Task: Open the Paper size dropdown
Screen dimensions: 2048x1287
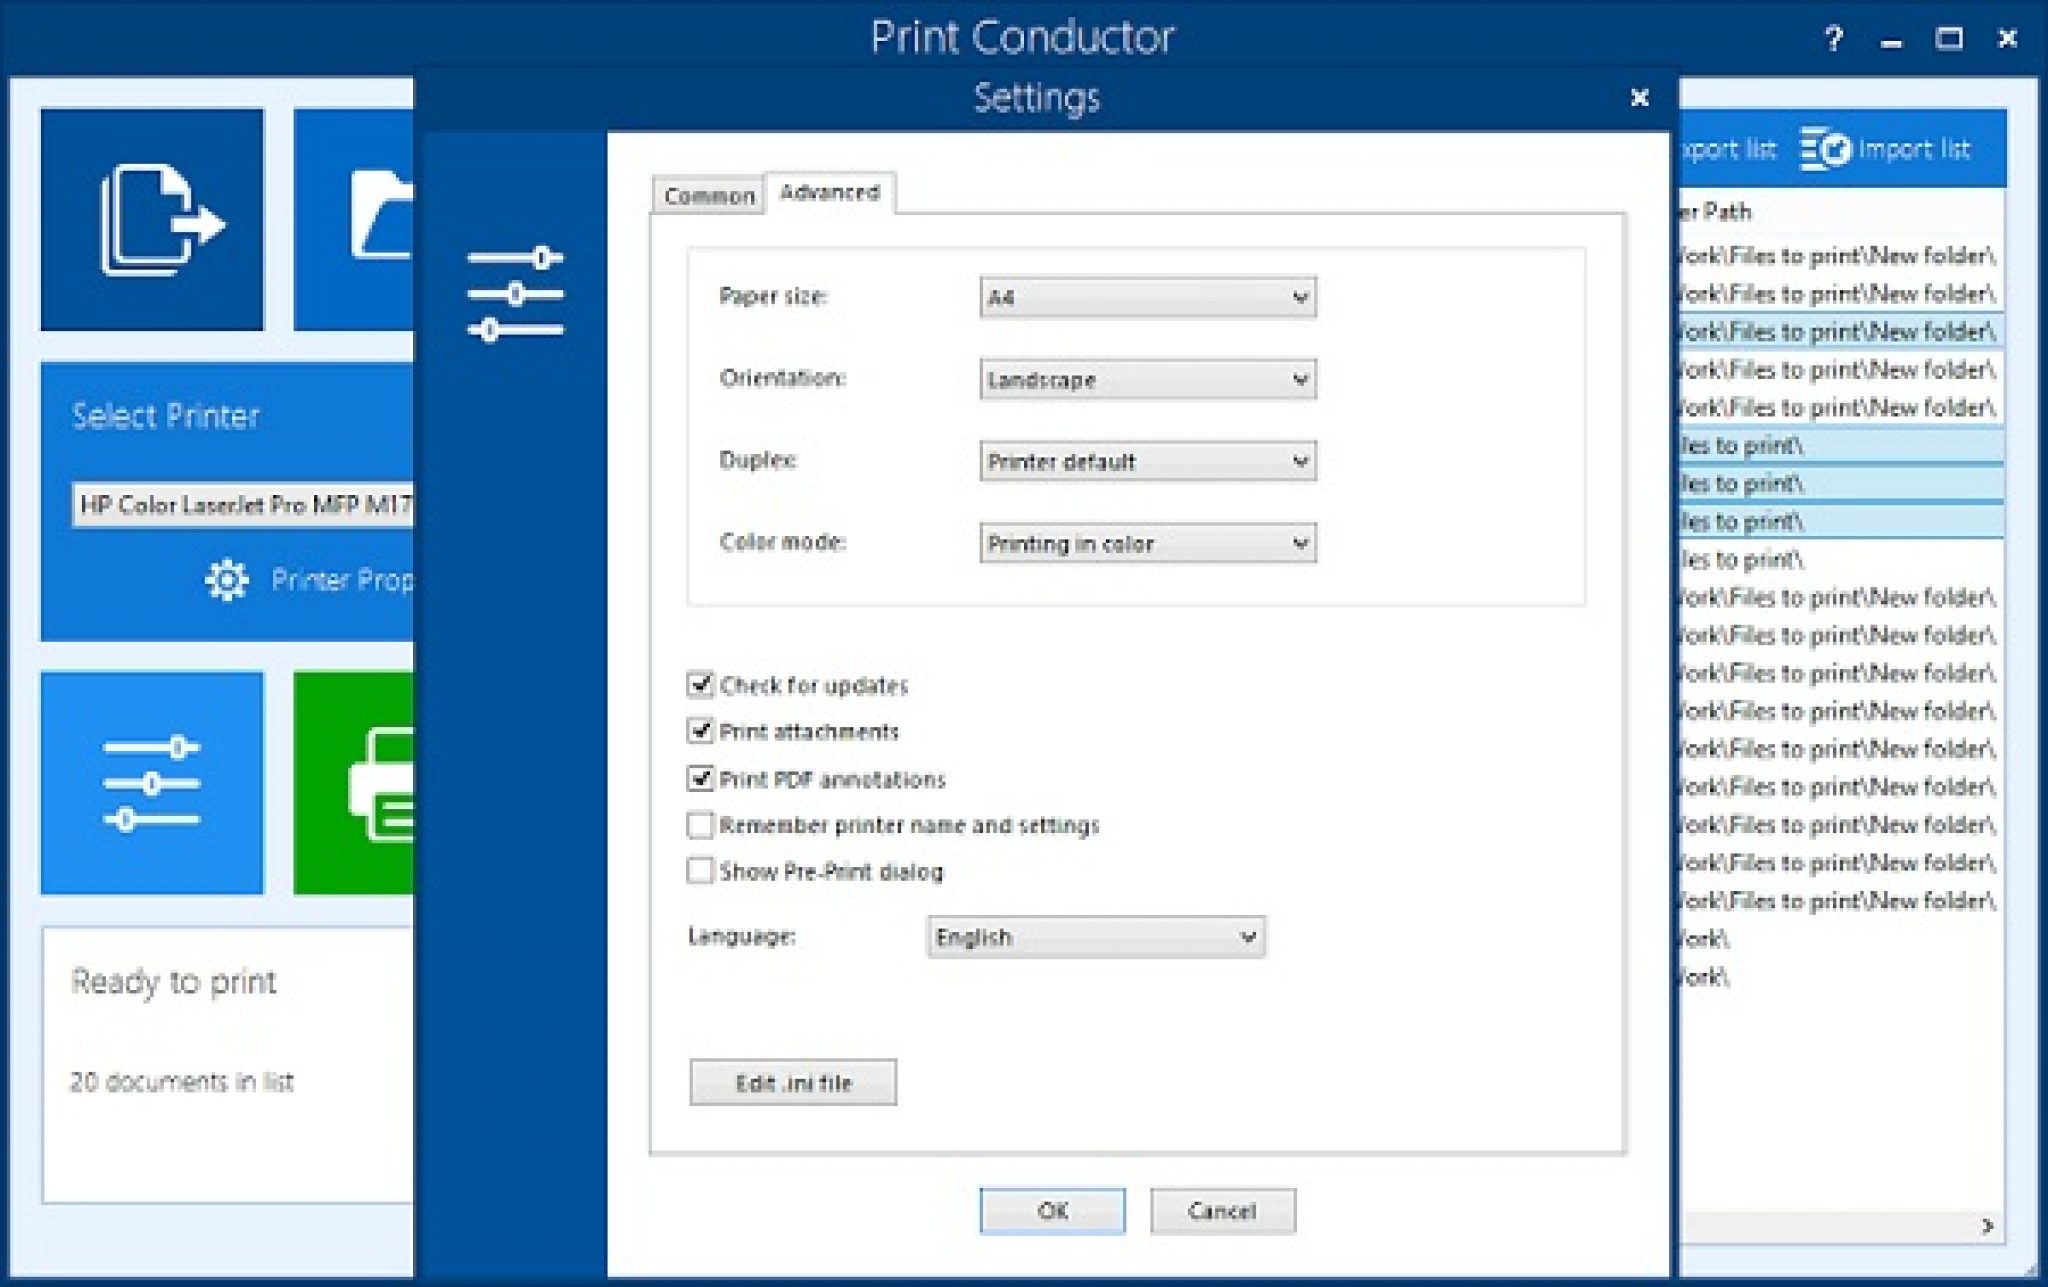Action: click(x=1147, y=297)
